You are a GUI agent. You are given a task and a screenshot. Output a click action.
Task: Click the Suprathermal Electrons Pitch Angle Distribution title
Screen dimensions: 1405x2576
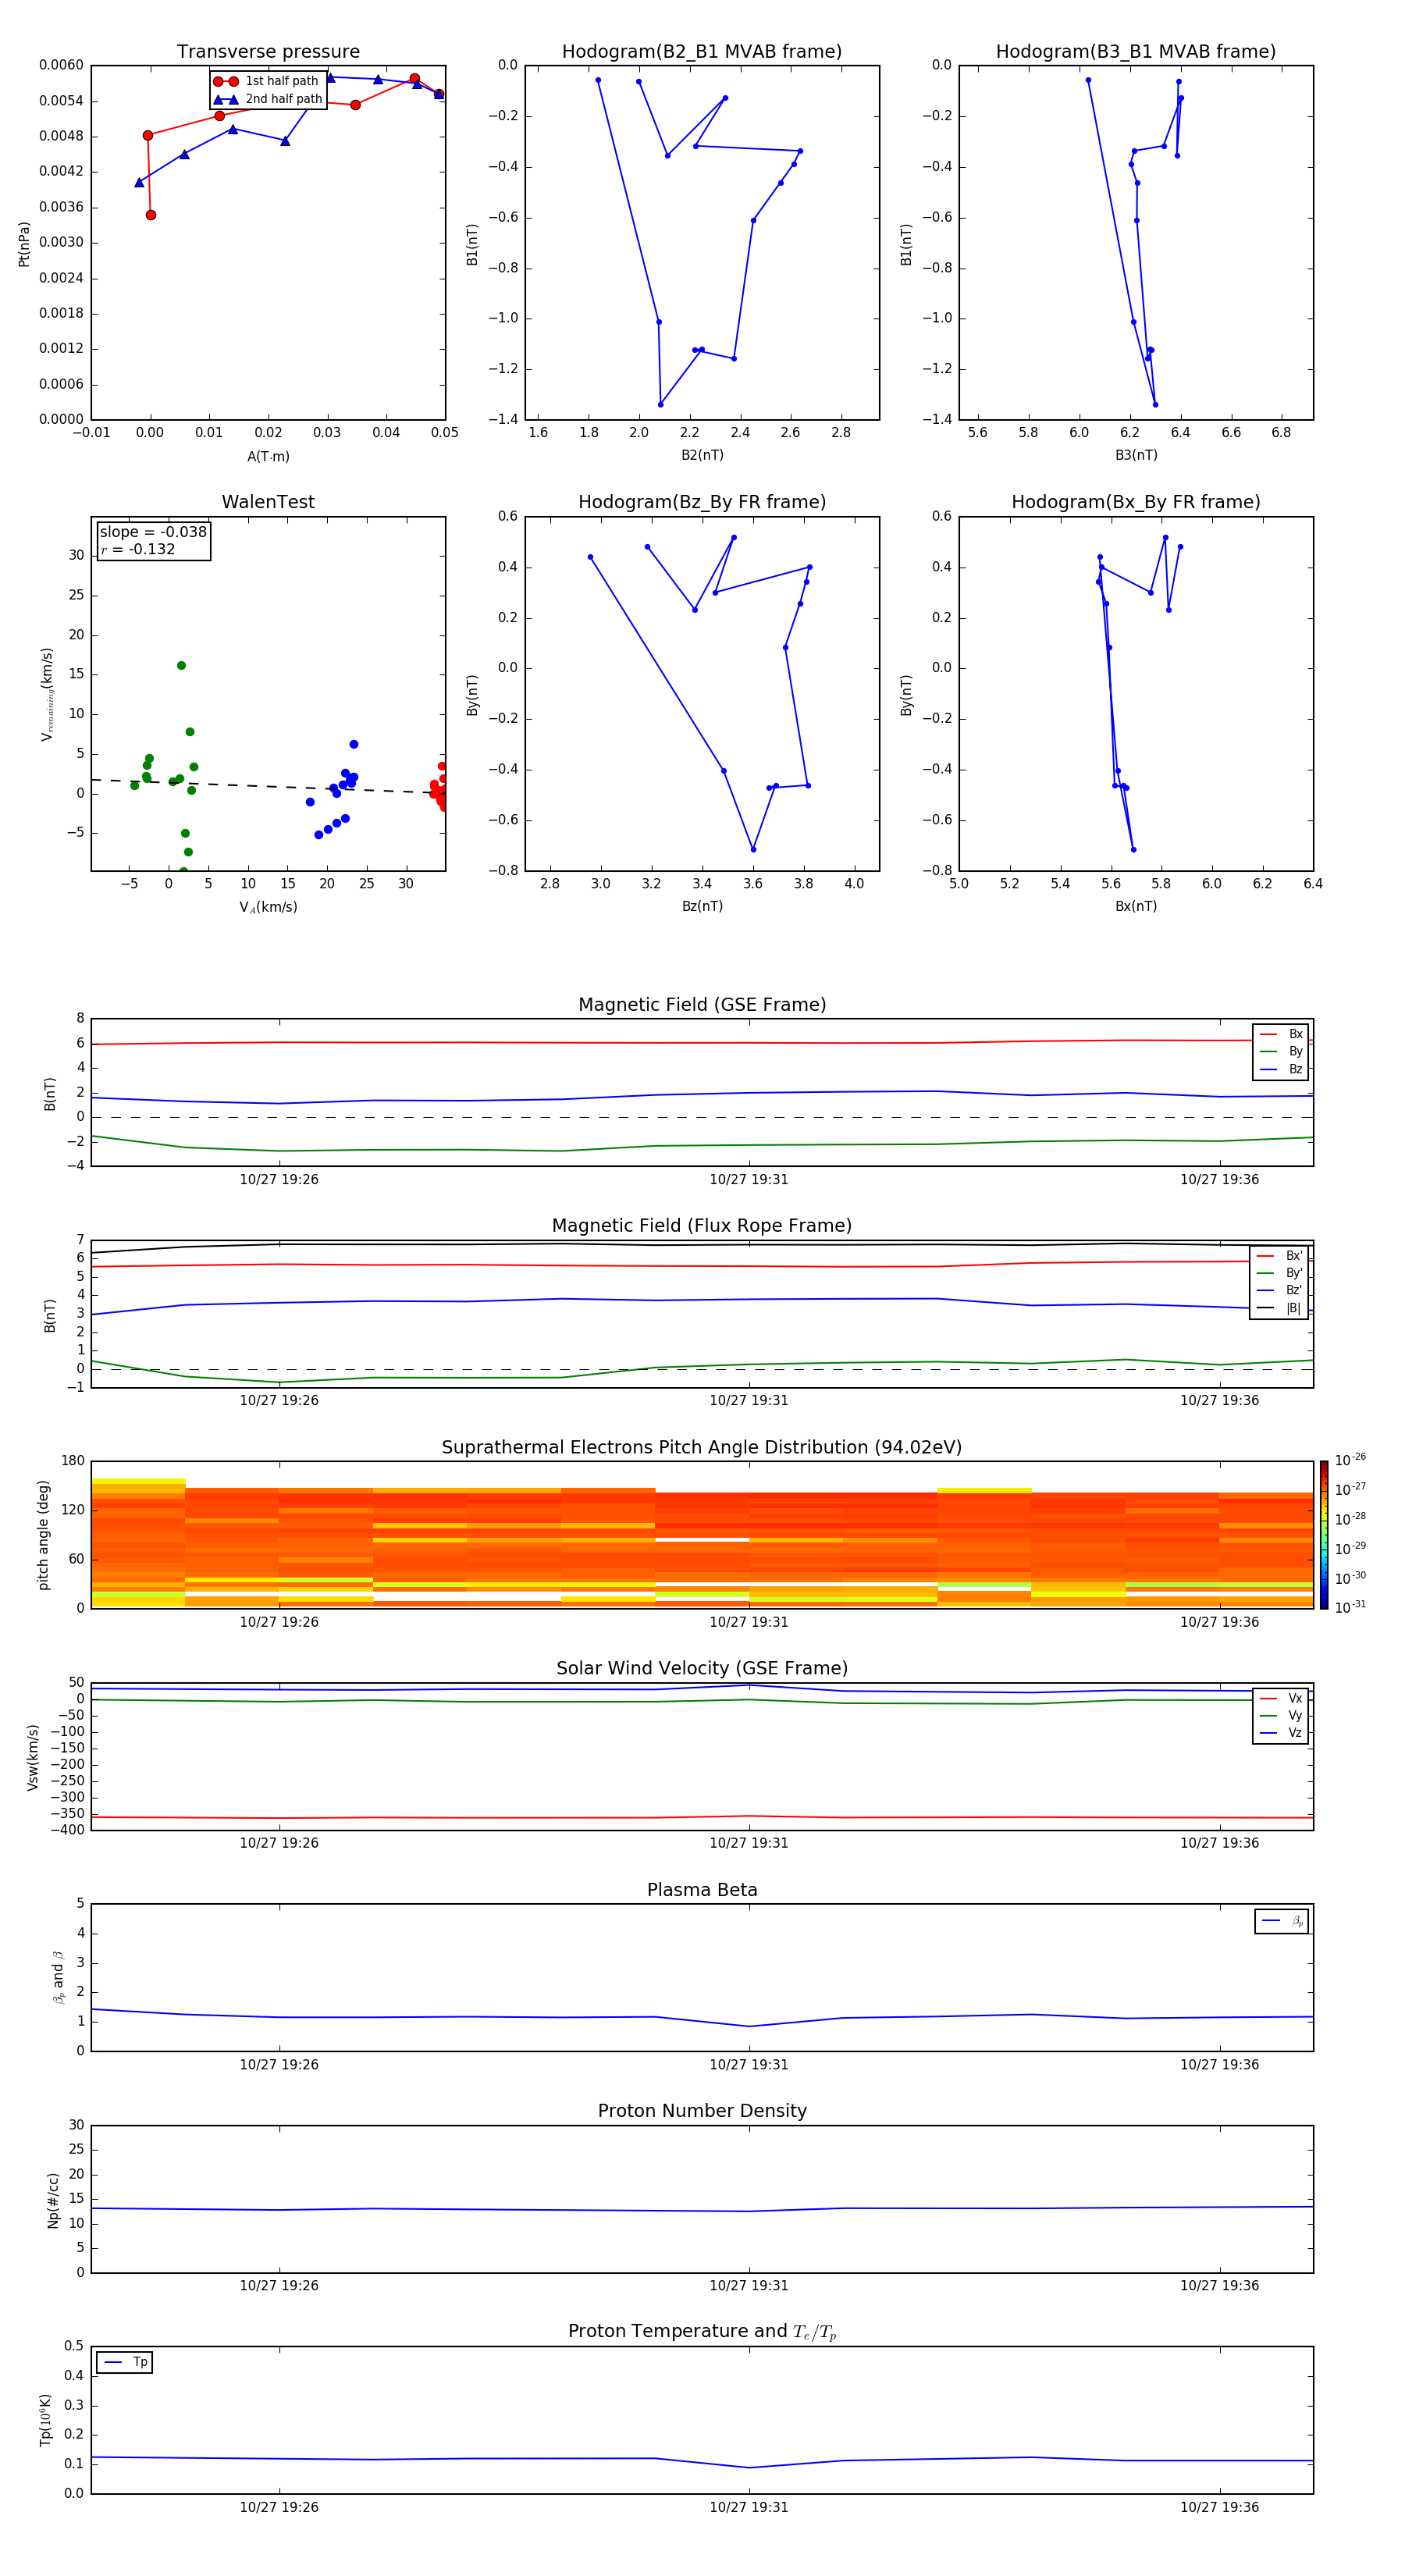(702, 1447)
